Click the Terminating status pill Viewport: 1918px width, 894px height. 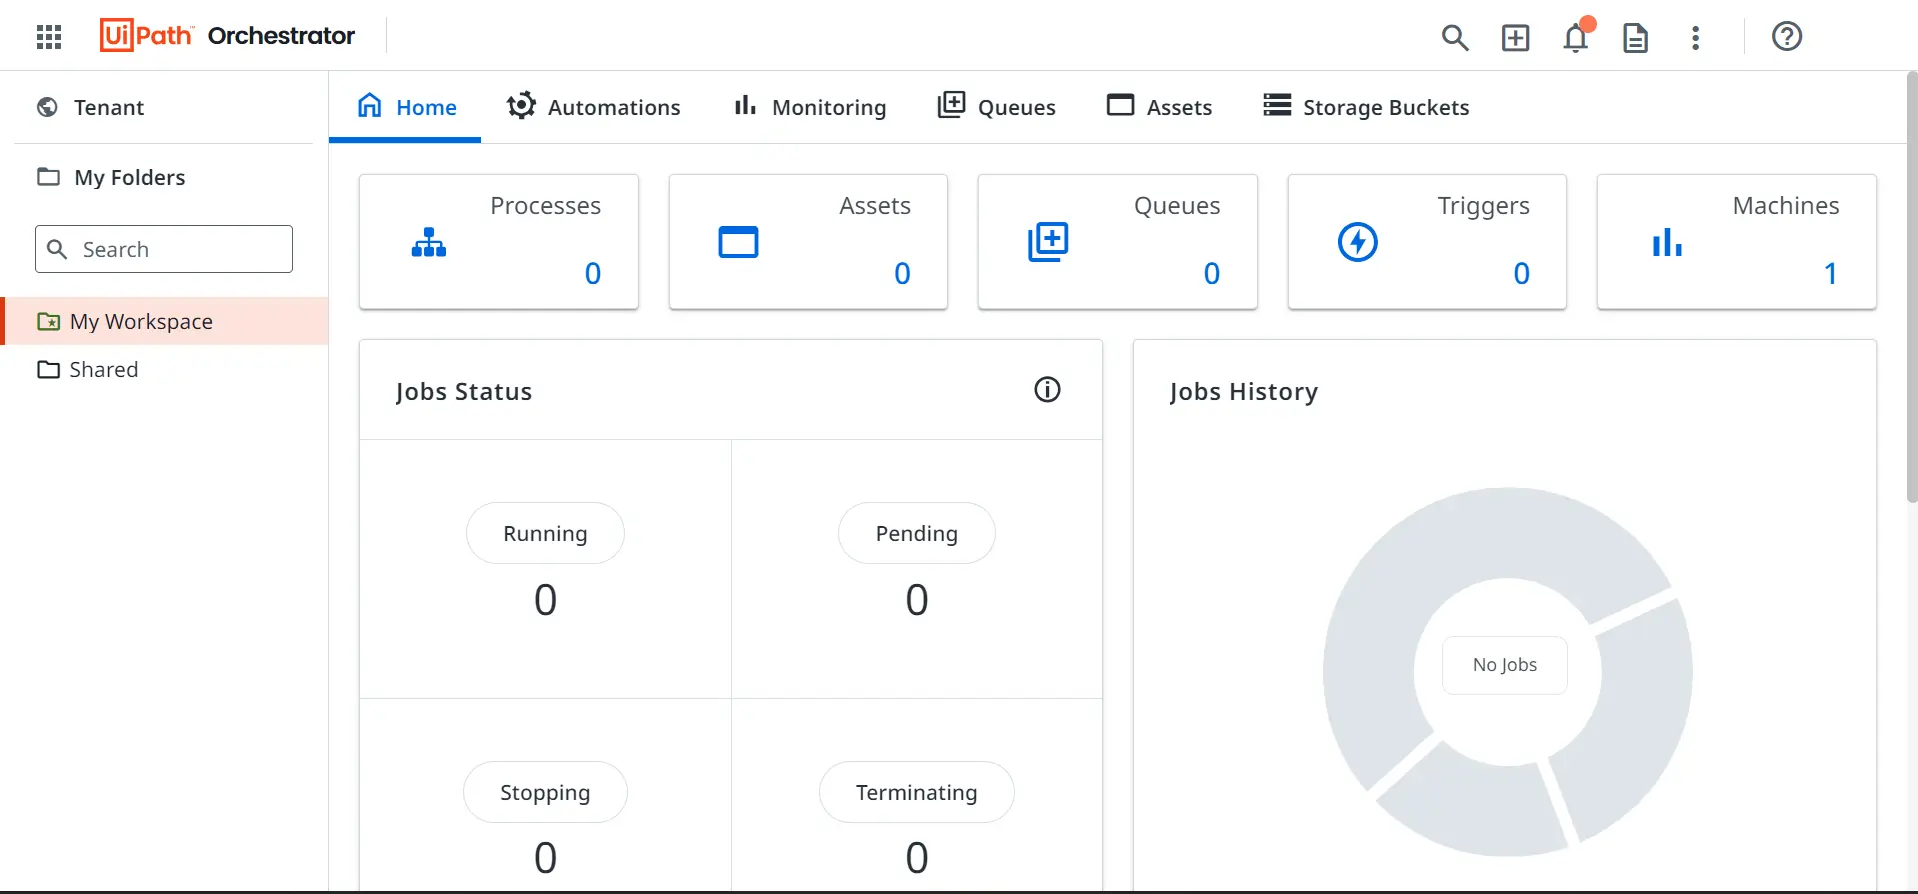(917, 792)
